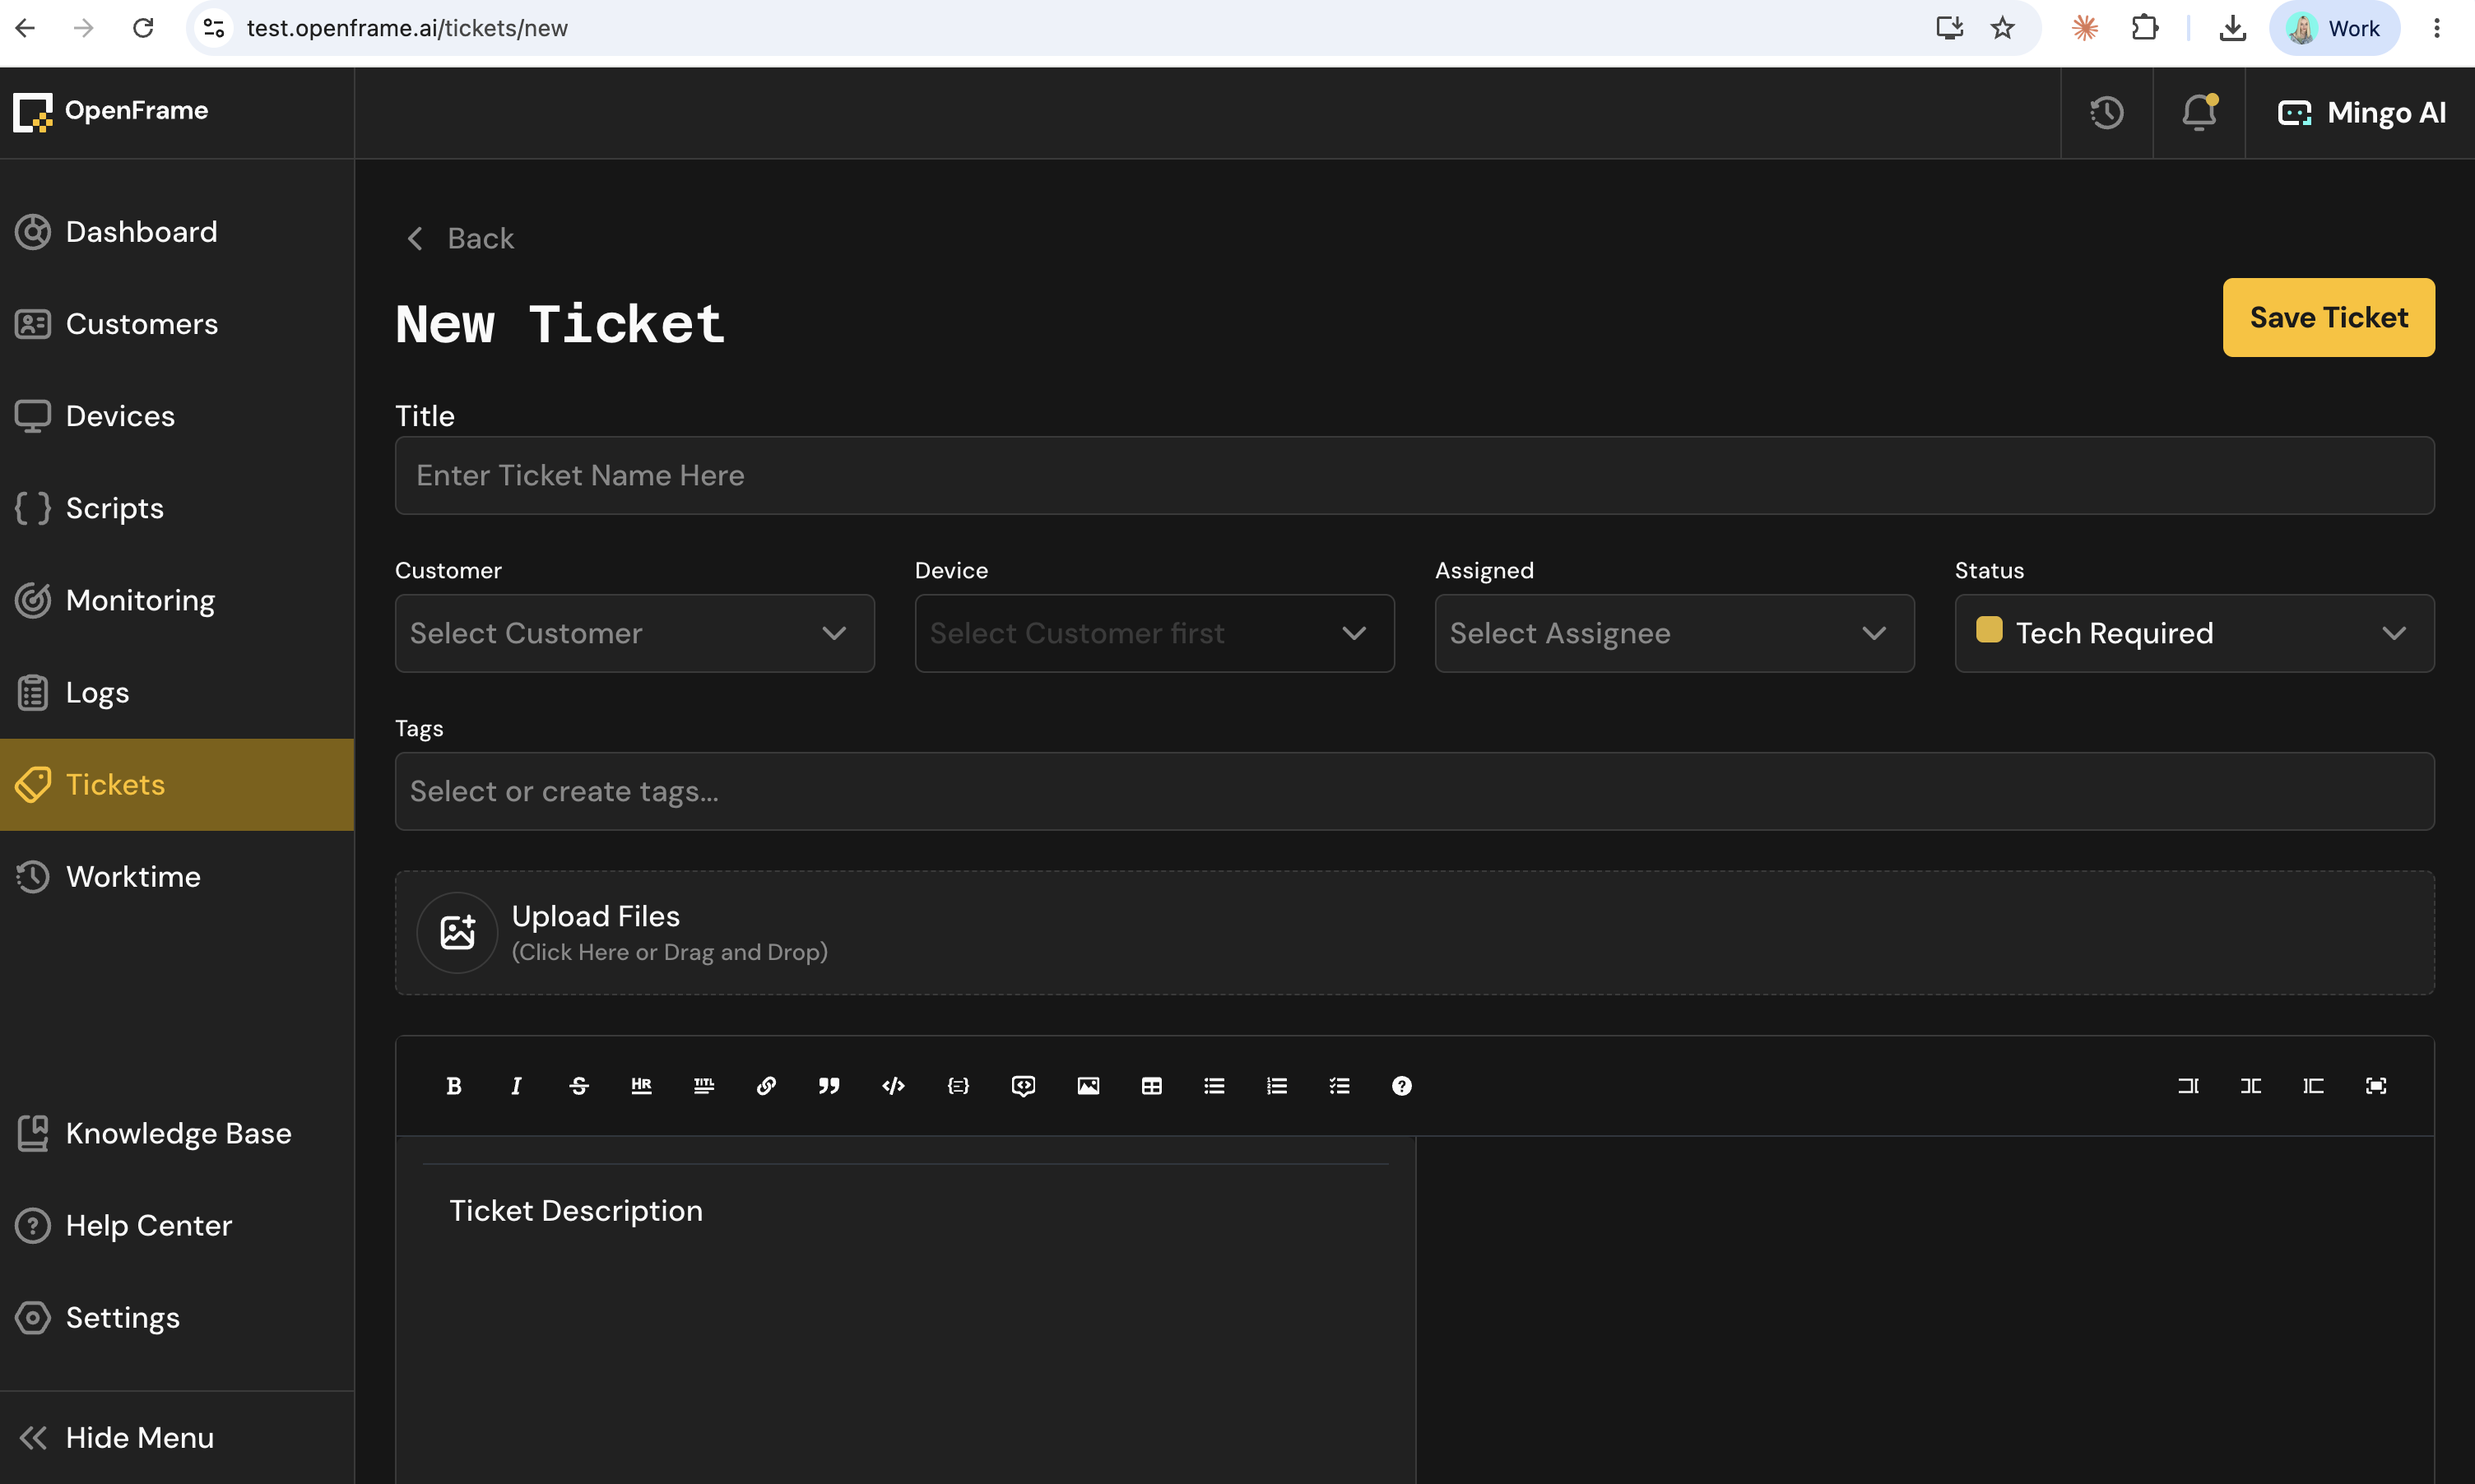Insert a blockquote using the quote icon
This screenshot has height=1484, width=2475.
pyautogui.click(x=829, y=1086)
